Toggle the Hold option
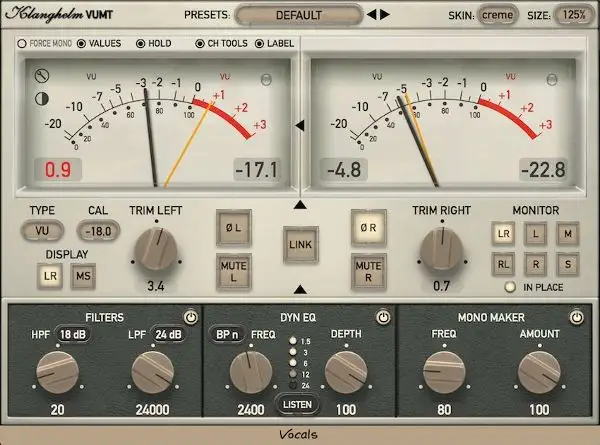This screenshot has height=445, width=600. tap(141, 44)
